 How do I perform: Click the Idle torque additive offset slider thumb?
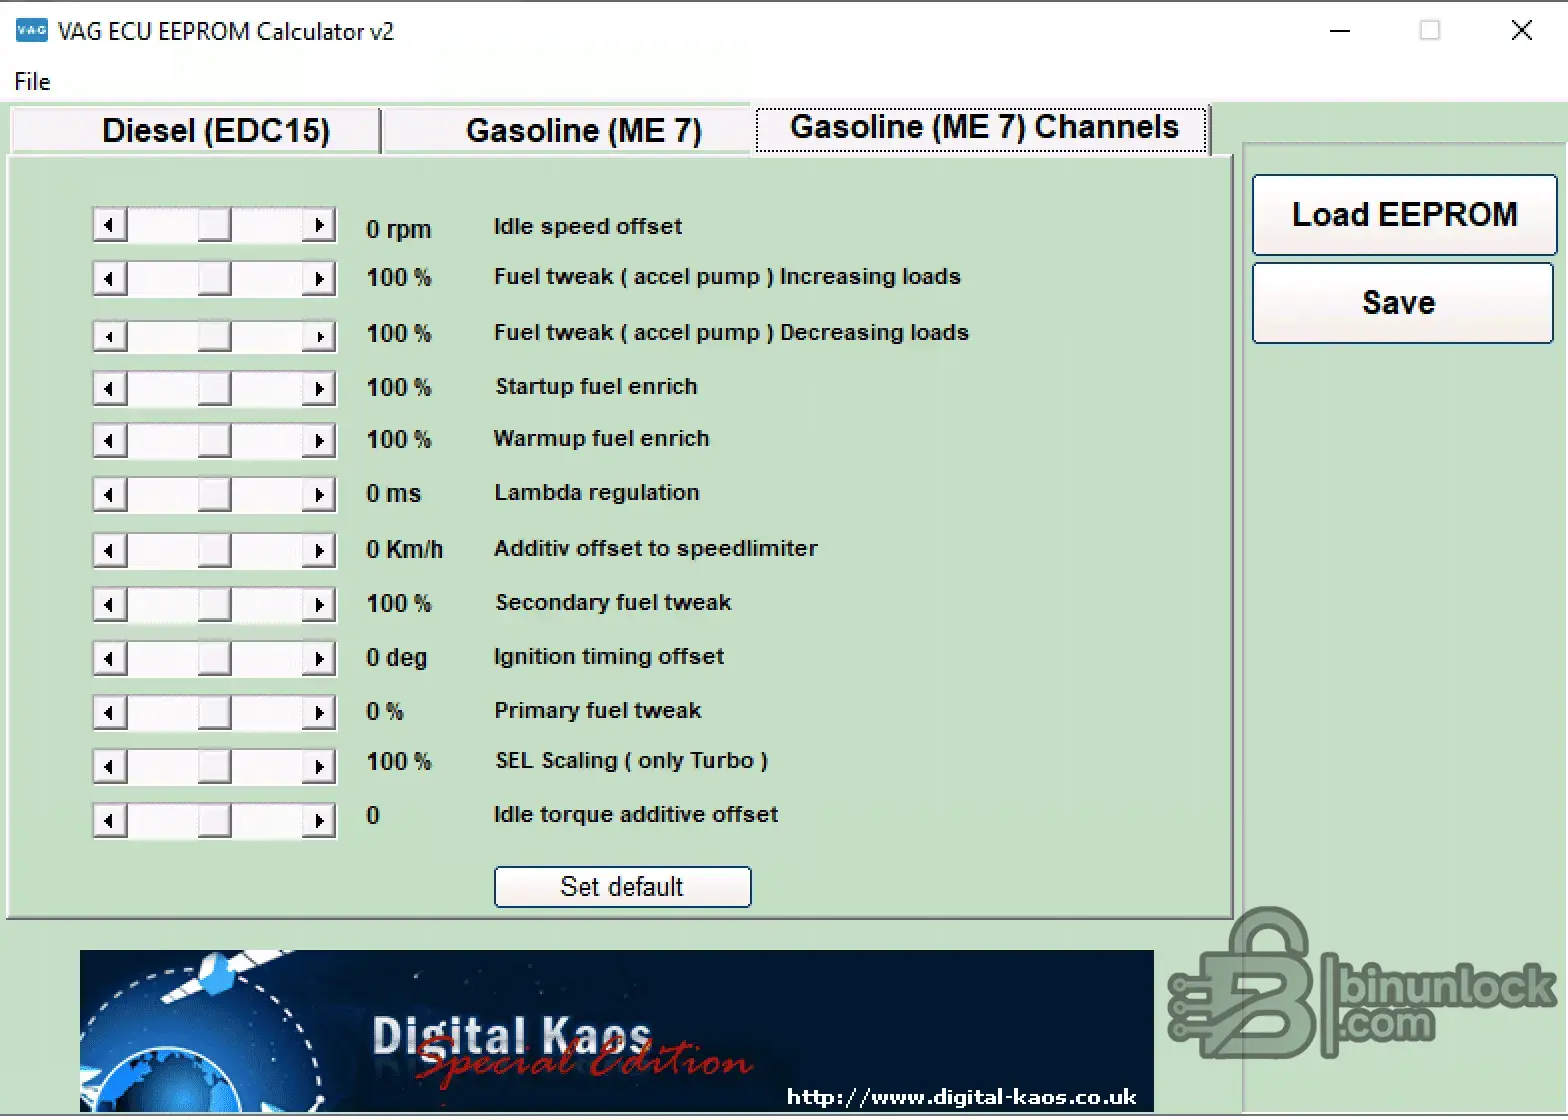pos(214,821)
